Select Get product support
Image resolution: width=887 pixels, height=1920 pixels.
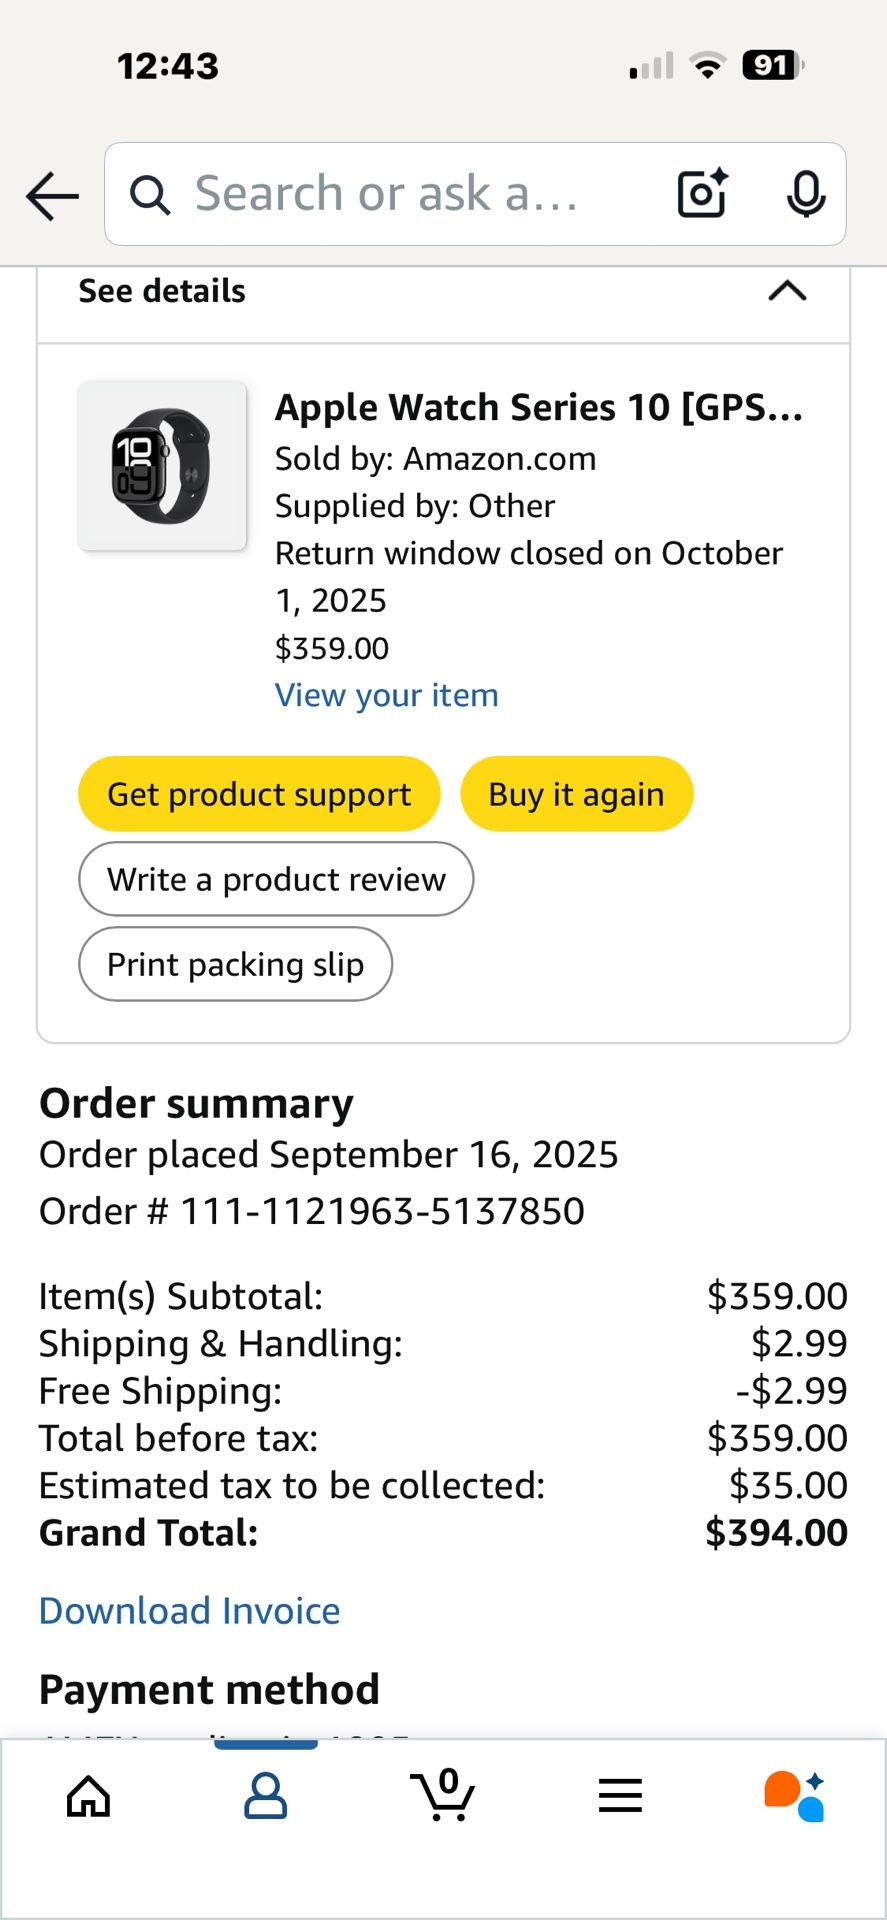(258, 793)
